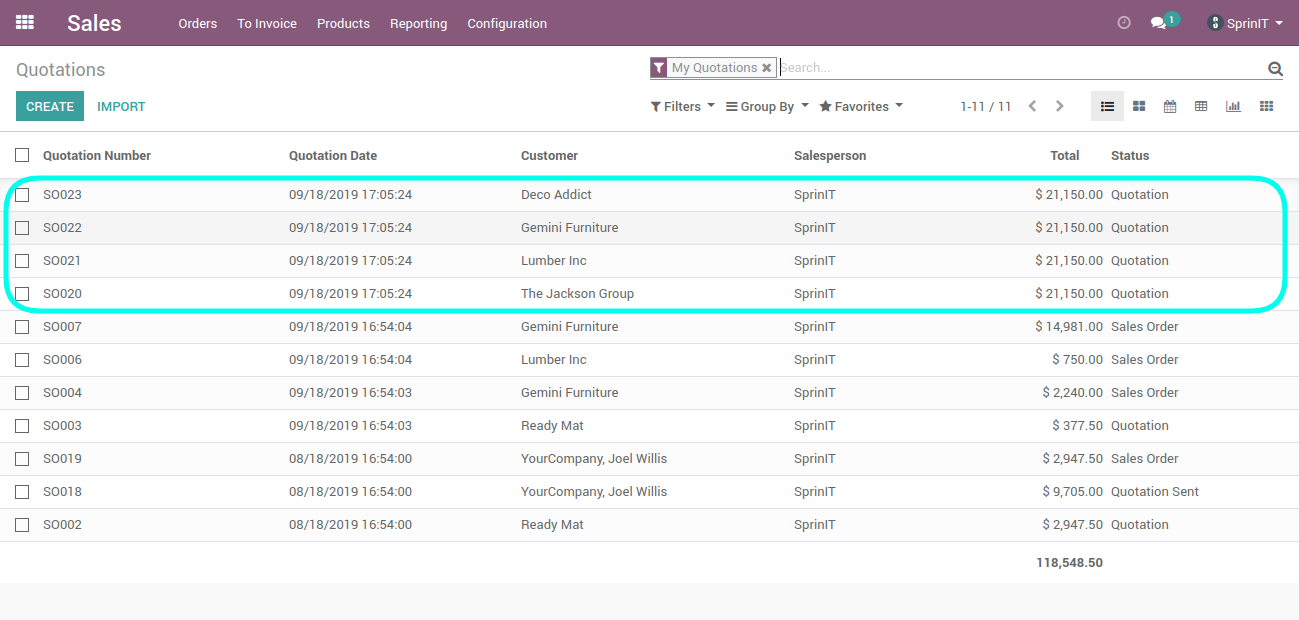Open the To Invoice menu
Viewport: 1299px width, 620px height.
coord(267,23)
